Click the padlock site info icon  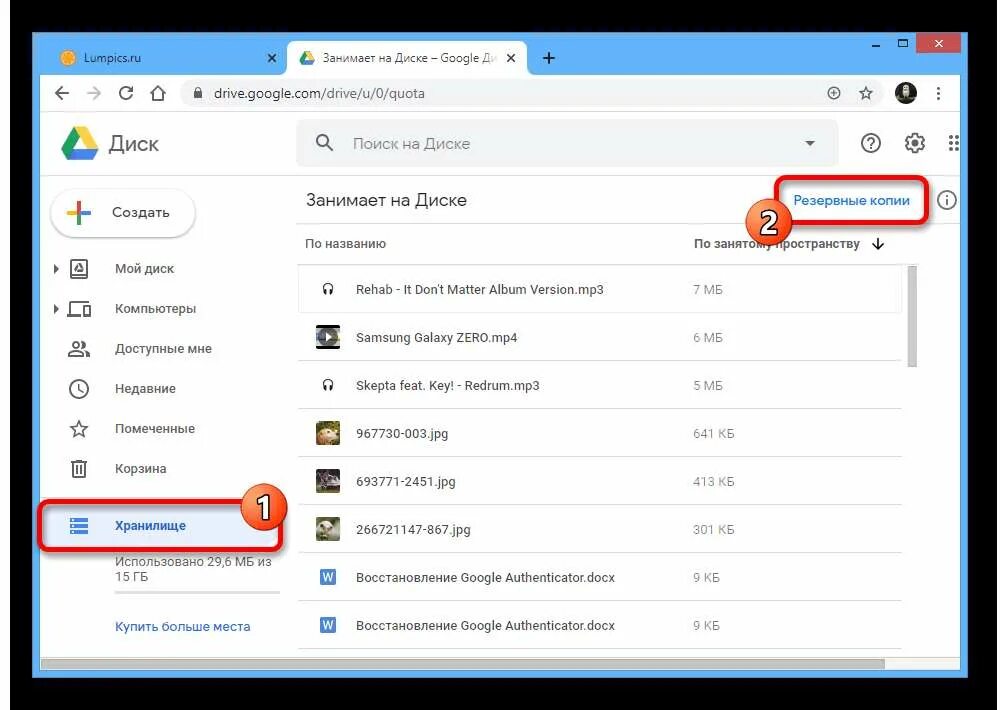pos(198,93)
